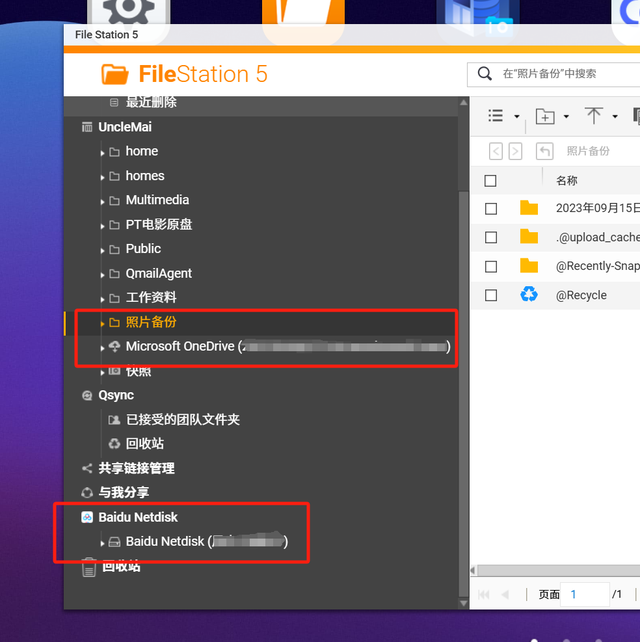Open the Qsync 回收站 entry

pos(145,443)
